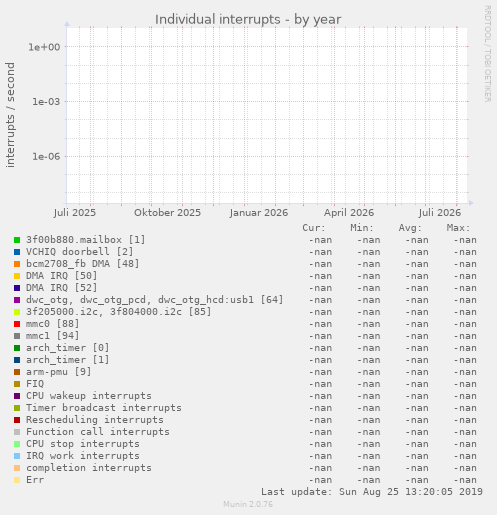
Task: Click the yellow DMA IRQ [50] swatch
Action: (x=17, y=276)
